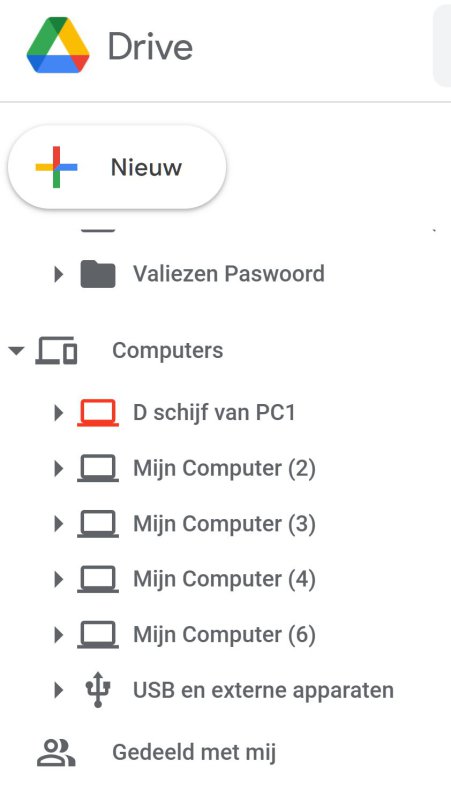Expand Mijn Computer (6) tree arrow
This screenshot has width=451, height=800.
coord(59,635)
